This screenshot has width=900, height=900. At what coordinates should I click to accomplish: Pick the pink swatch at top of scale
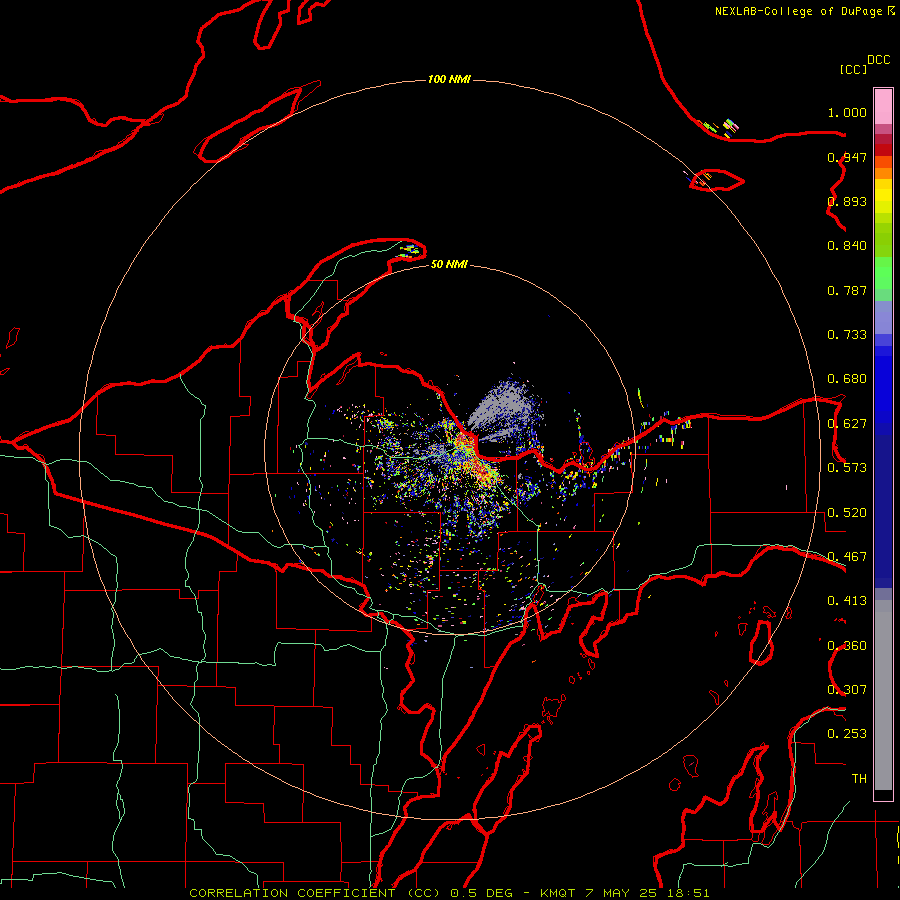tap(883, 106)
